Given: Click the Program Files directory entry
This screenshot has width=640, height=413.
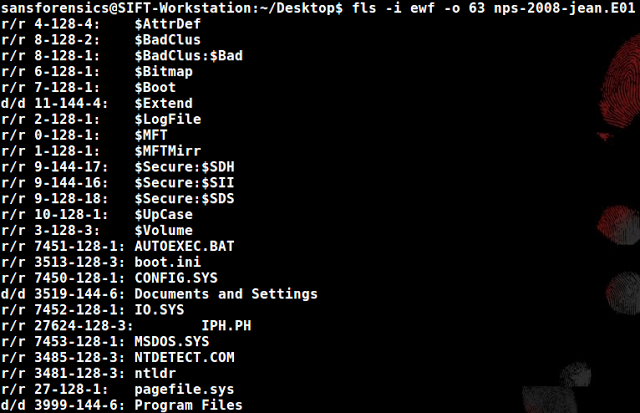Looking at the screenshot, I should click(189, 405).
